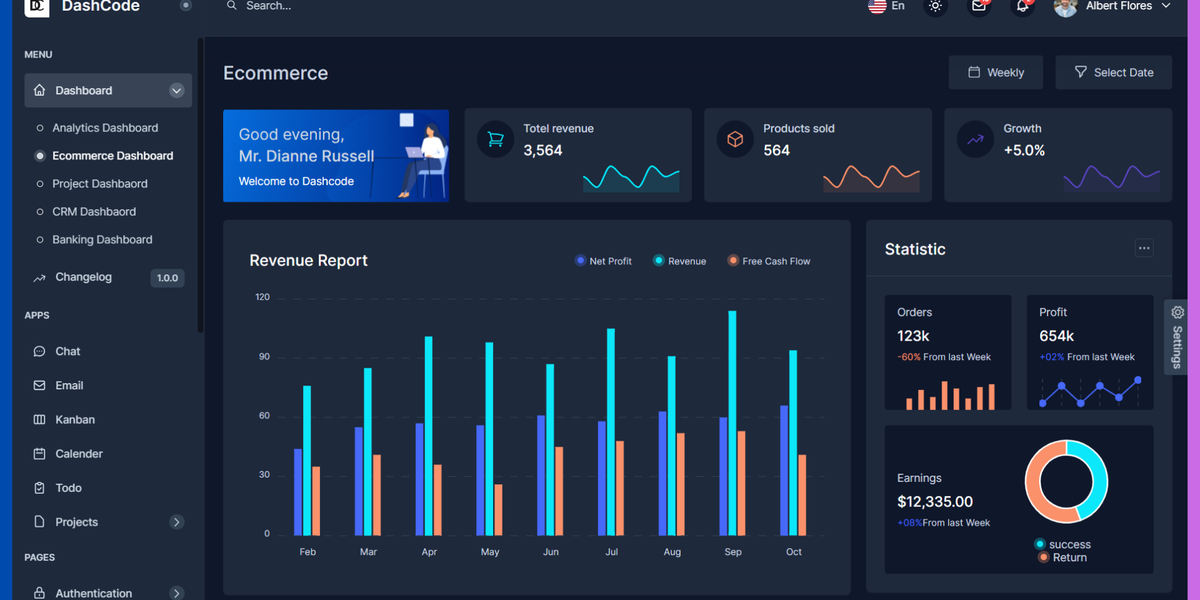Collapse the Dashboard menu section
1200x600 pixels.
tap(176, 90)
